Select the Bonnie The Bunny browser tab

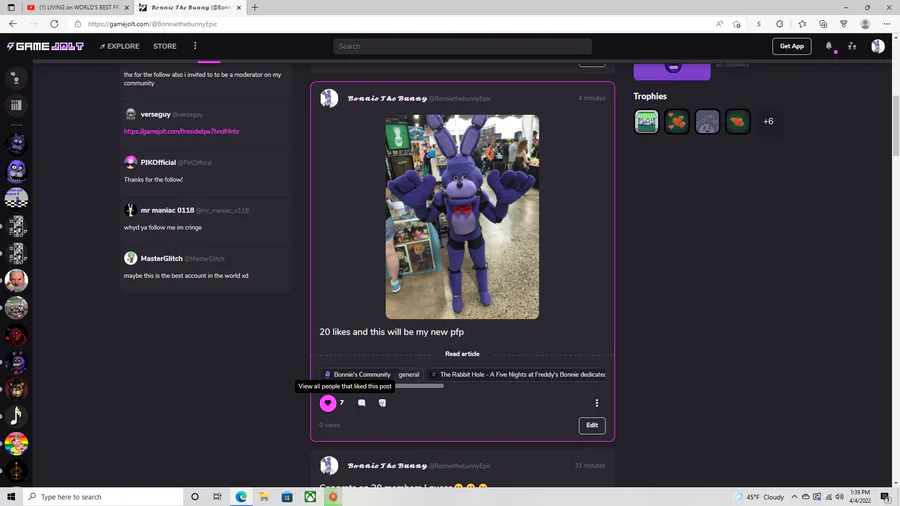[x=190, y=7]
